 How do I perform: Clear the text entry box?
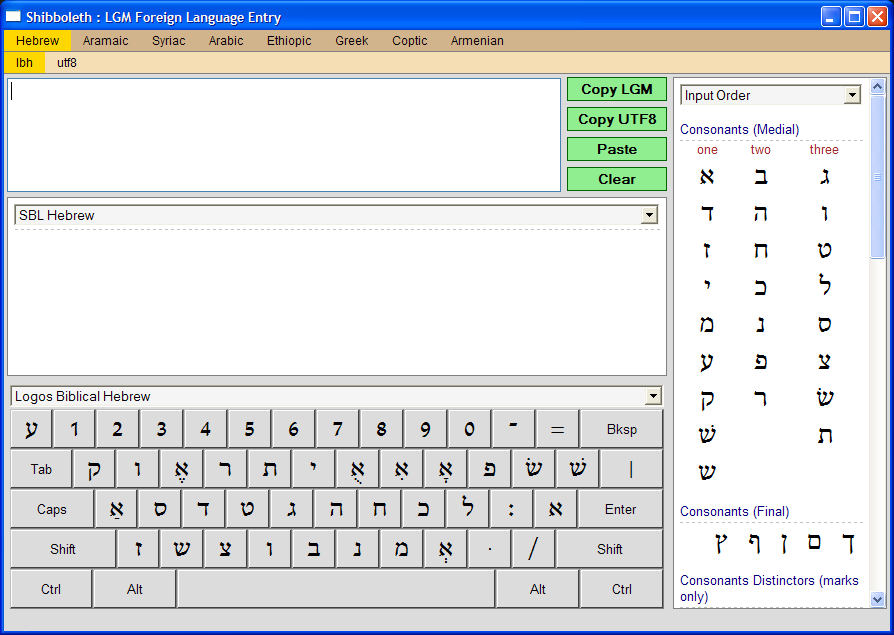(x=617, y=179)
